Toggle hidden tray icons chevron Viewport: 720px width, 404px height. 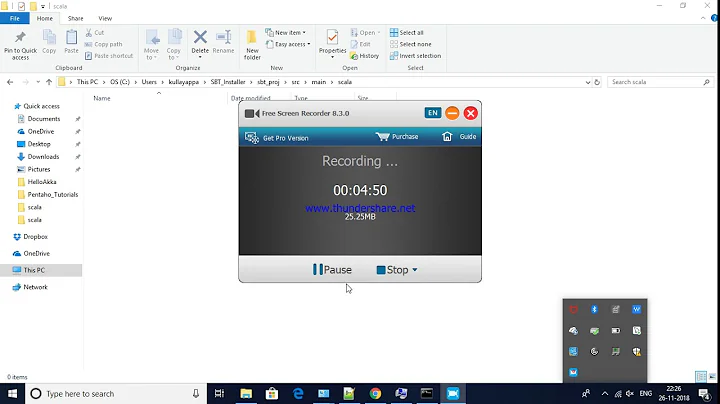(x=605, y=394)
